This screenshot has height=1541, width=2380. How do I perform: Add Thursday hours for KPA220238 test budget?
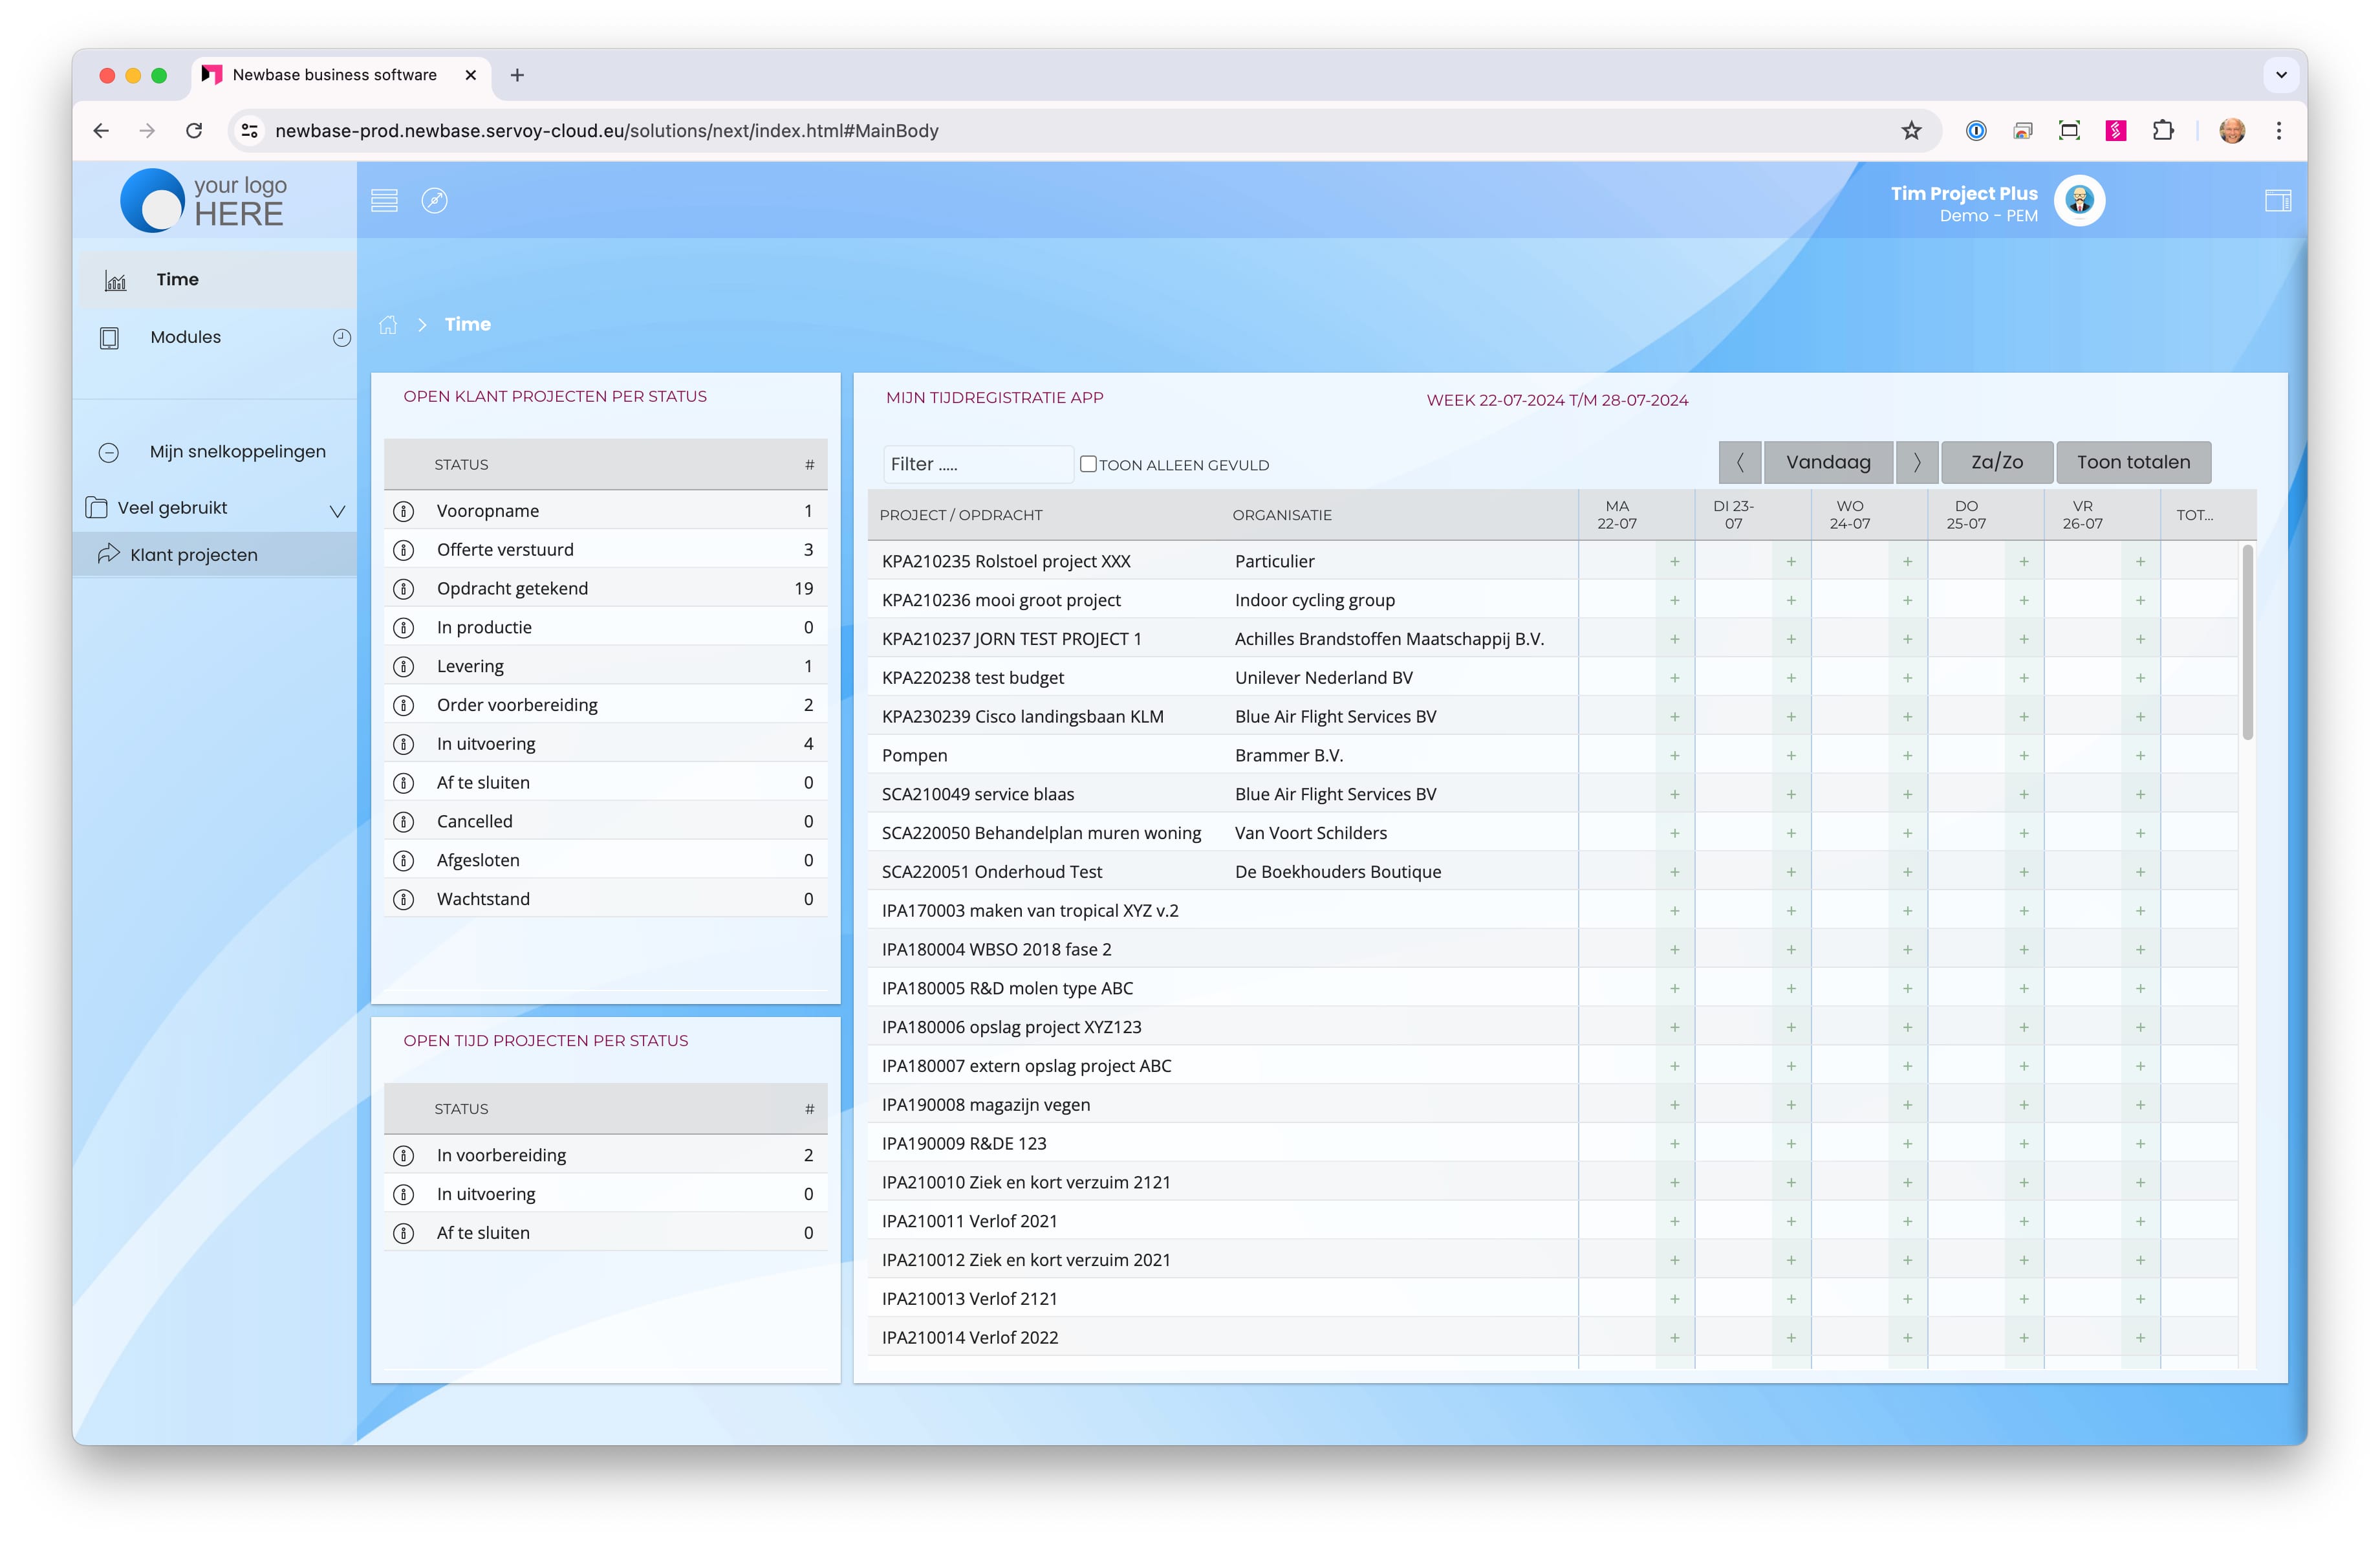[2024, 678]
